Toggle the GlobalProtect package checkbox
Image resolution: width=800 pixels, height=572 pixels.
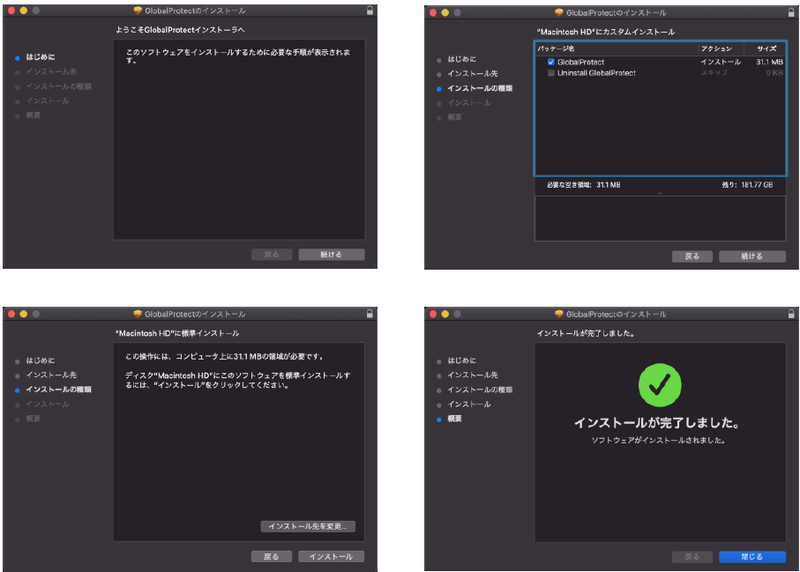[551, 62]
